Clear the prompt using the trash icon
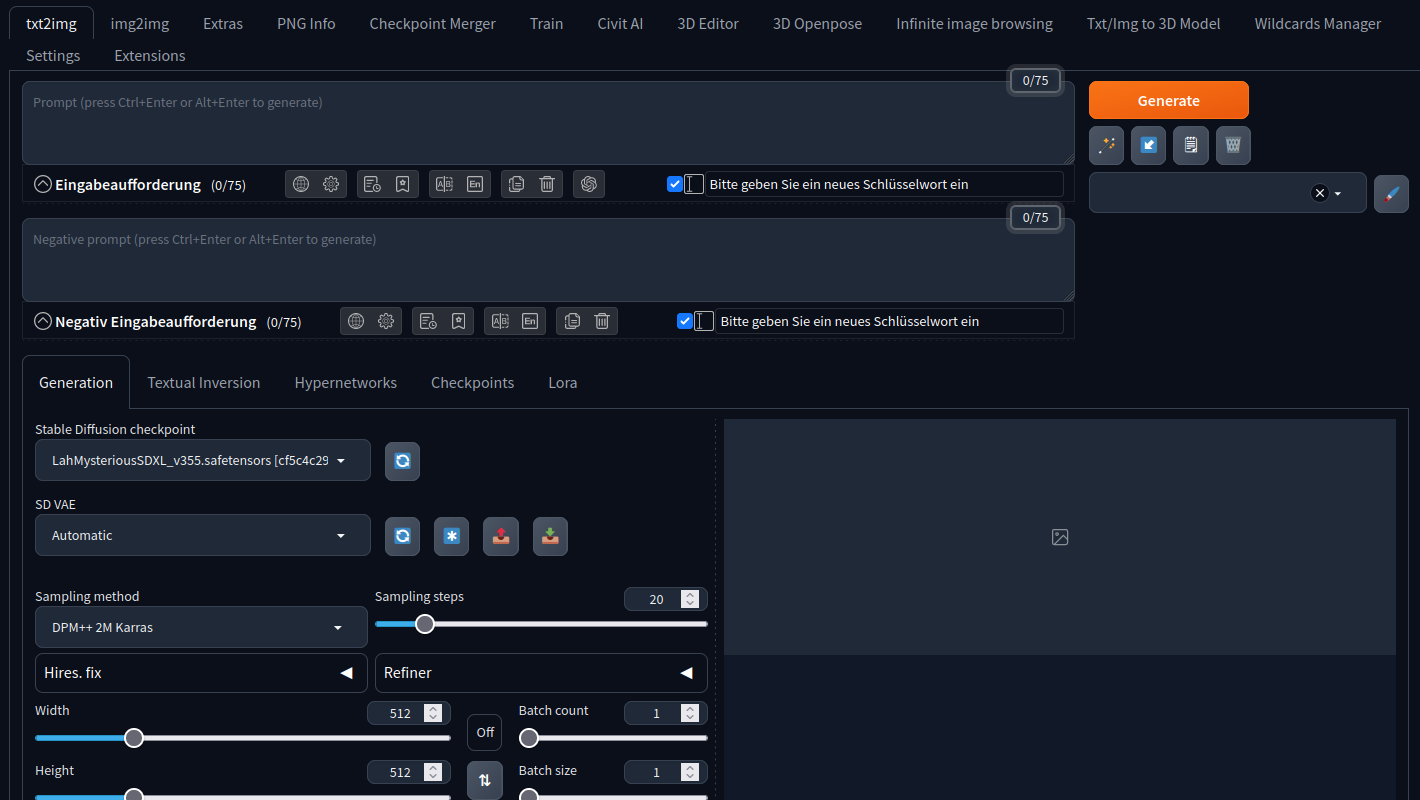Screen dimensions: 1420x800 coord(546,184)
